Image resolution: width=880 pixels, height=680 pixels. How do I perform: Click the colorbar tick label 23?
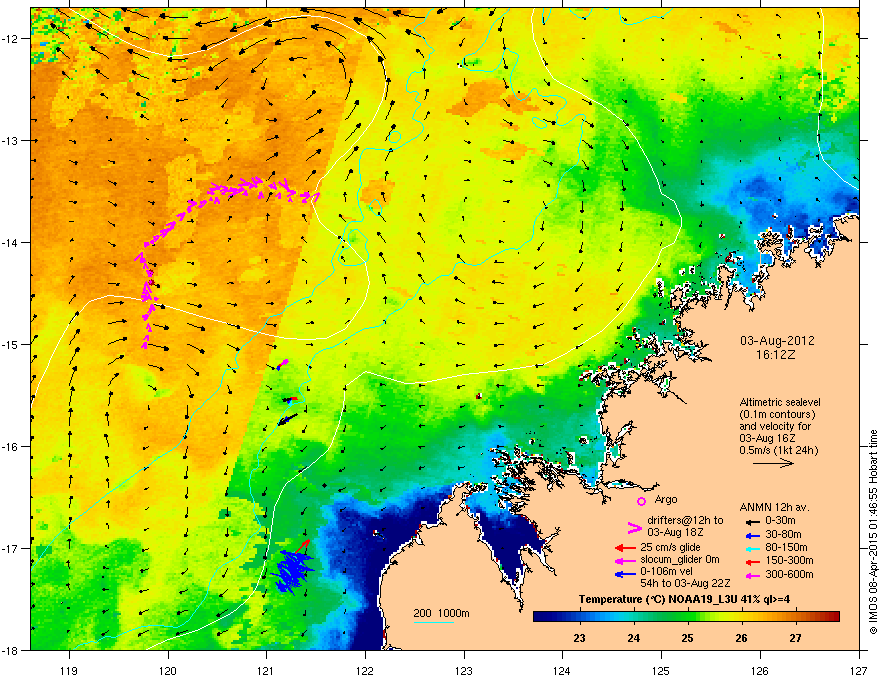point(579,638)
